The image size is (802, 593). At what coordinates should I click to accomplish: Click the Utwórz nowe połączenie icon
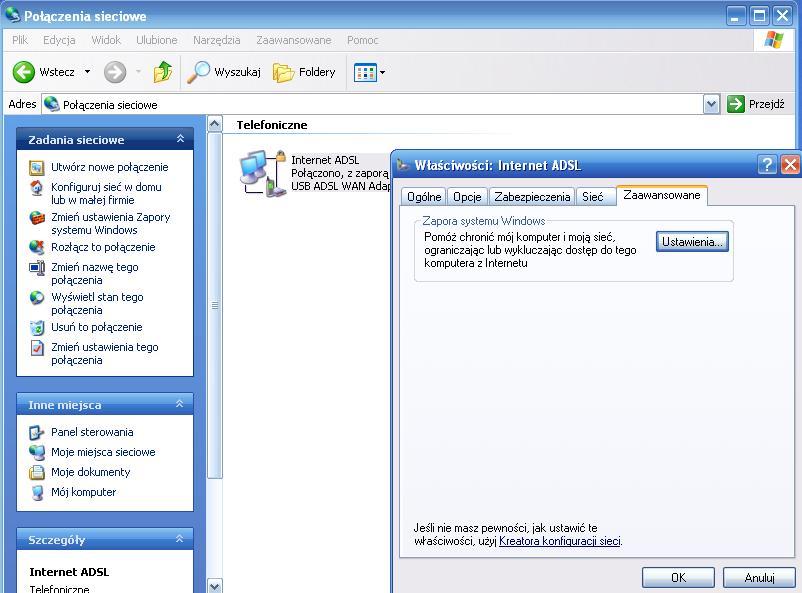click(x=37, y=167)
